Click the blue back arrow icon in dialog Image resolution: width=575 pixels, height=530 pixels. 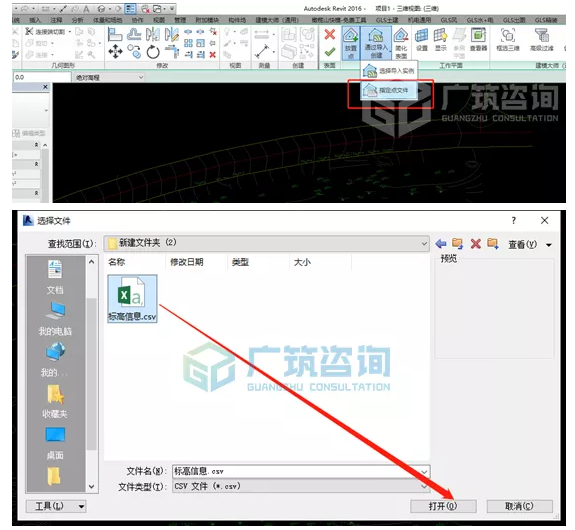(x=441, y=244)
